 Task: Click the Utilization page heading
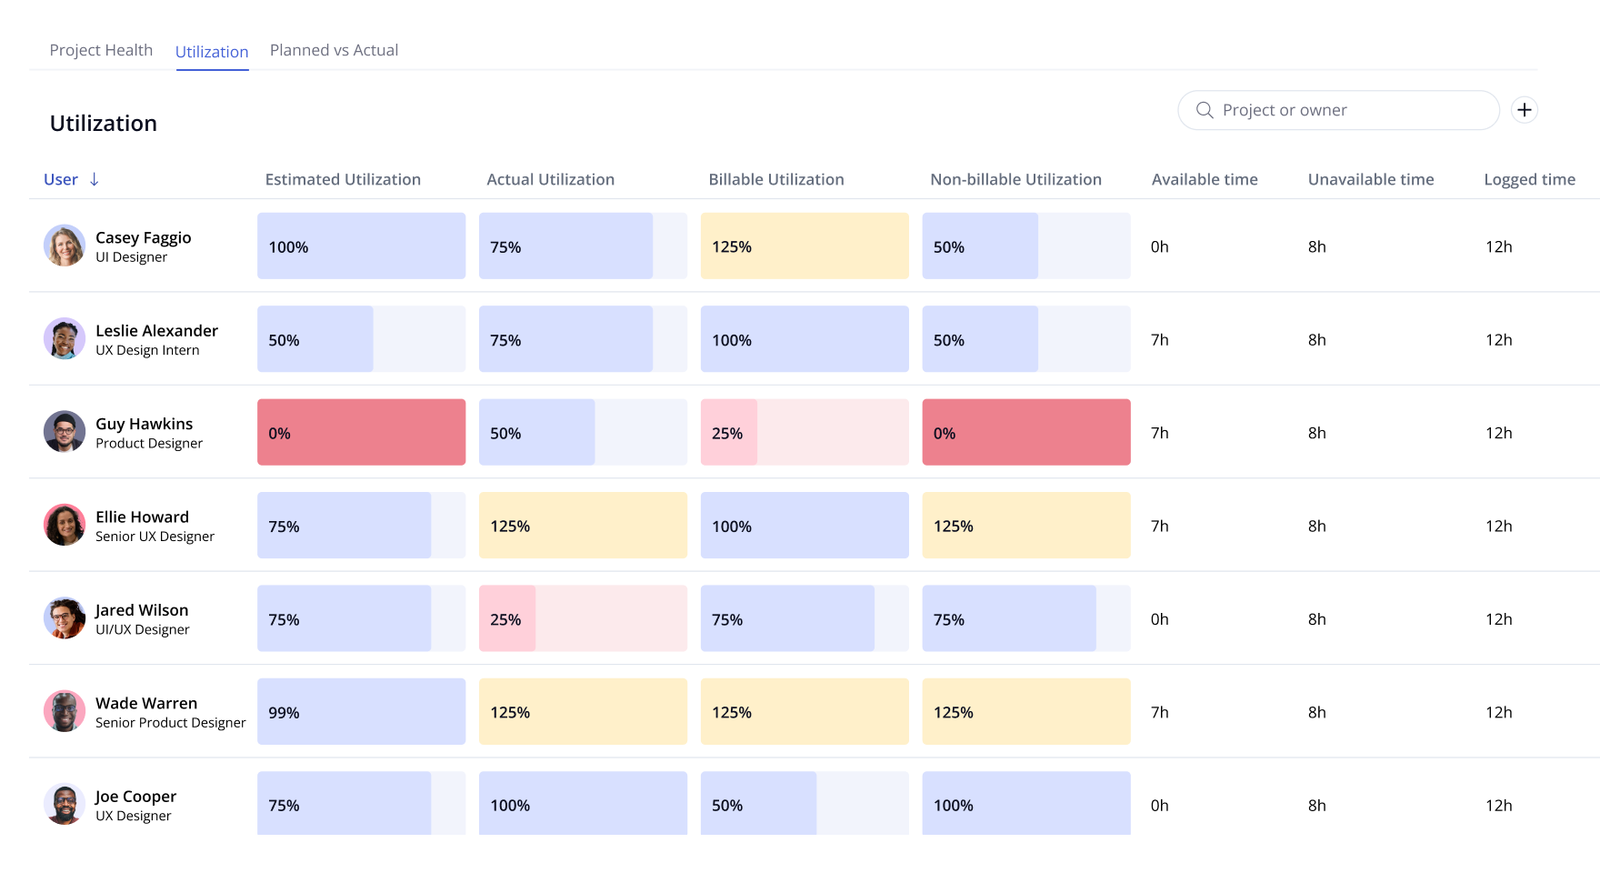coord(102,122)
